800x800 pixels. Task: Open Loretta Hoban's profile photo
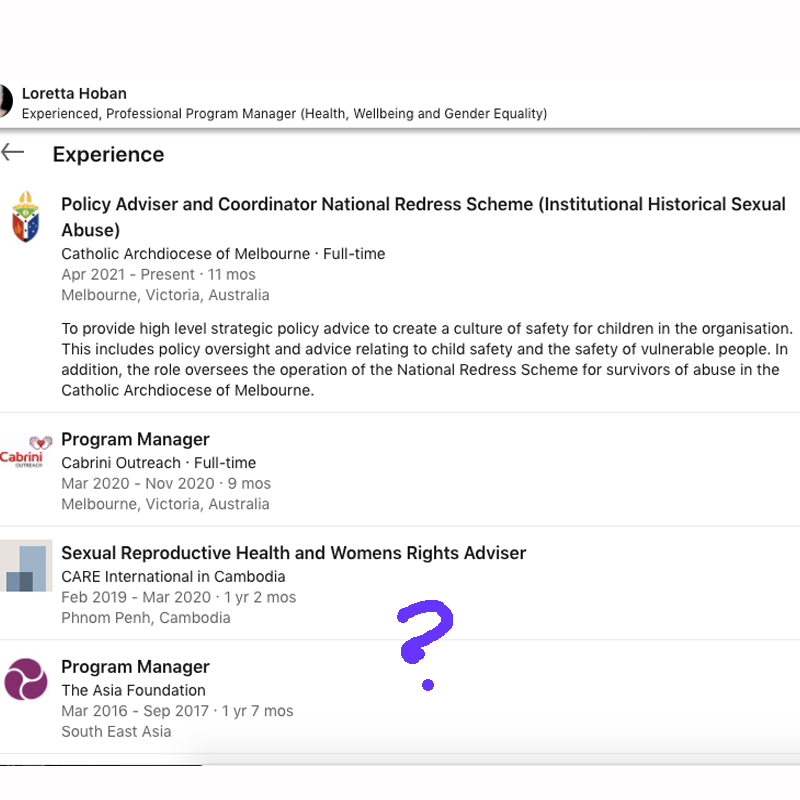[5, 100]
